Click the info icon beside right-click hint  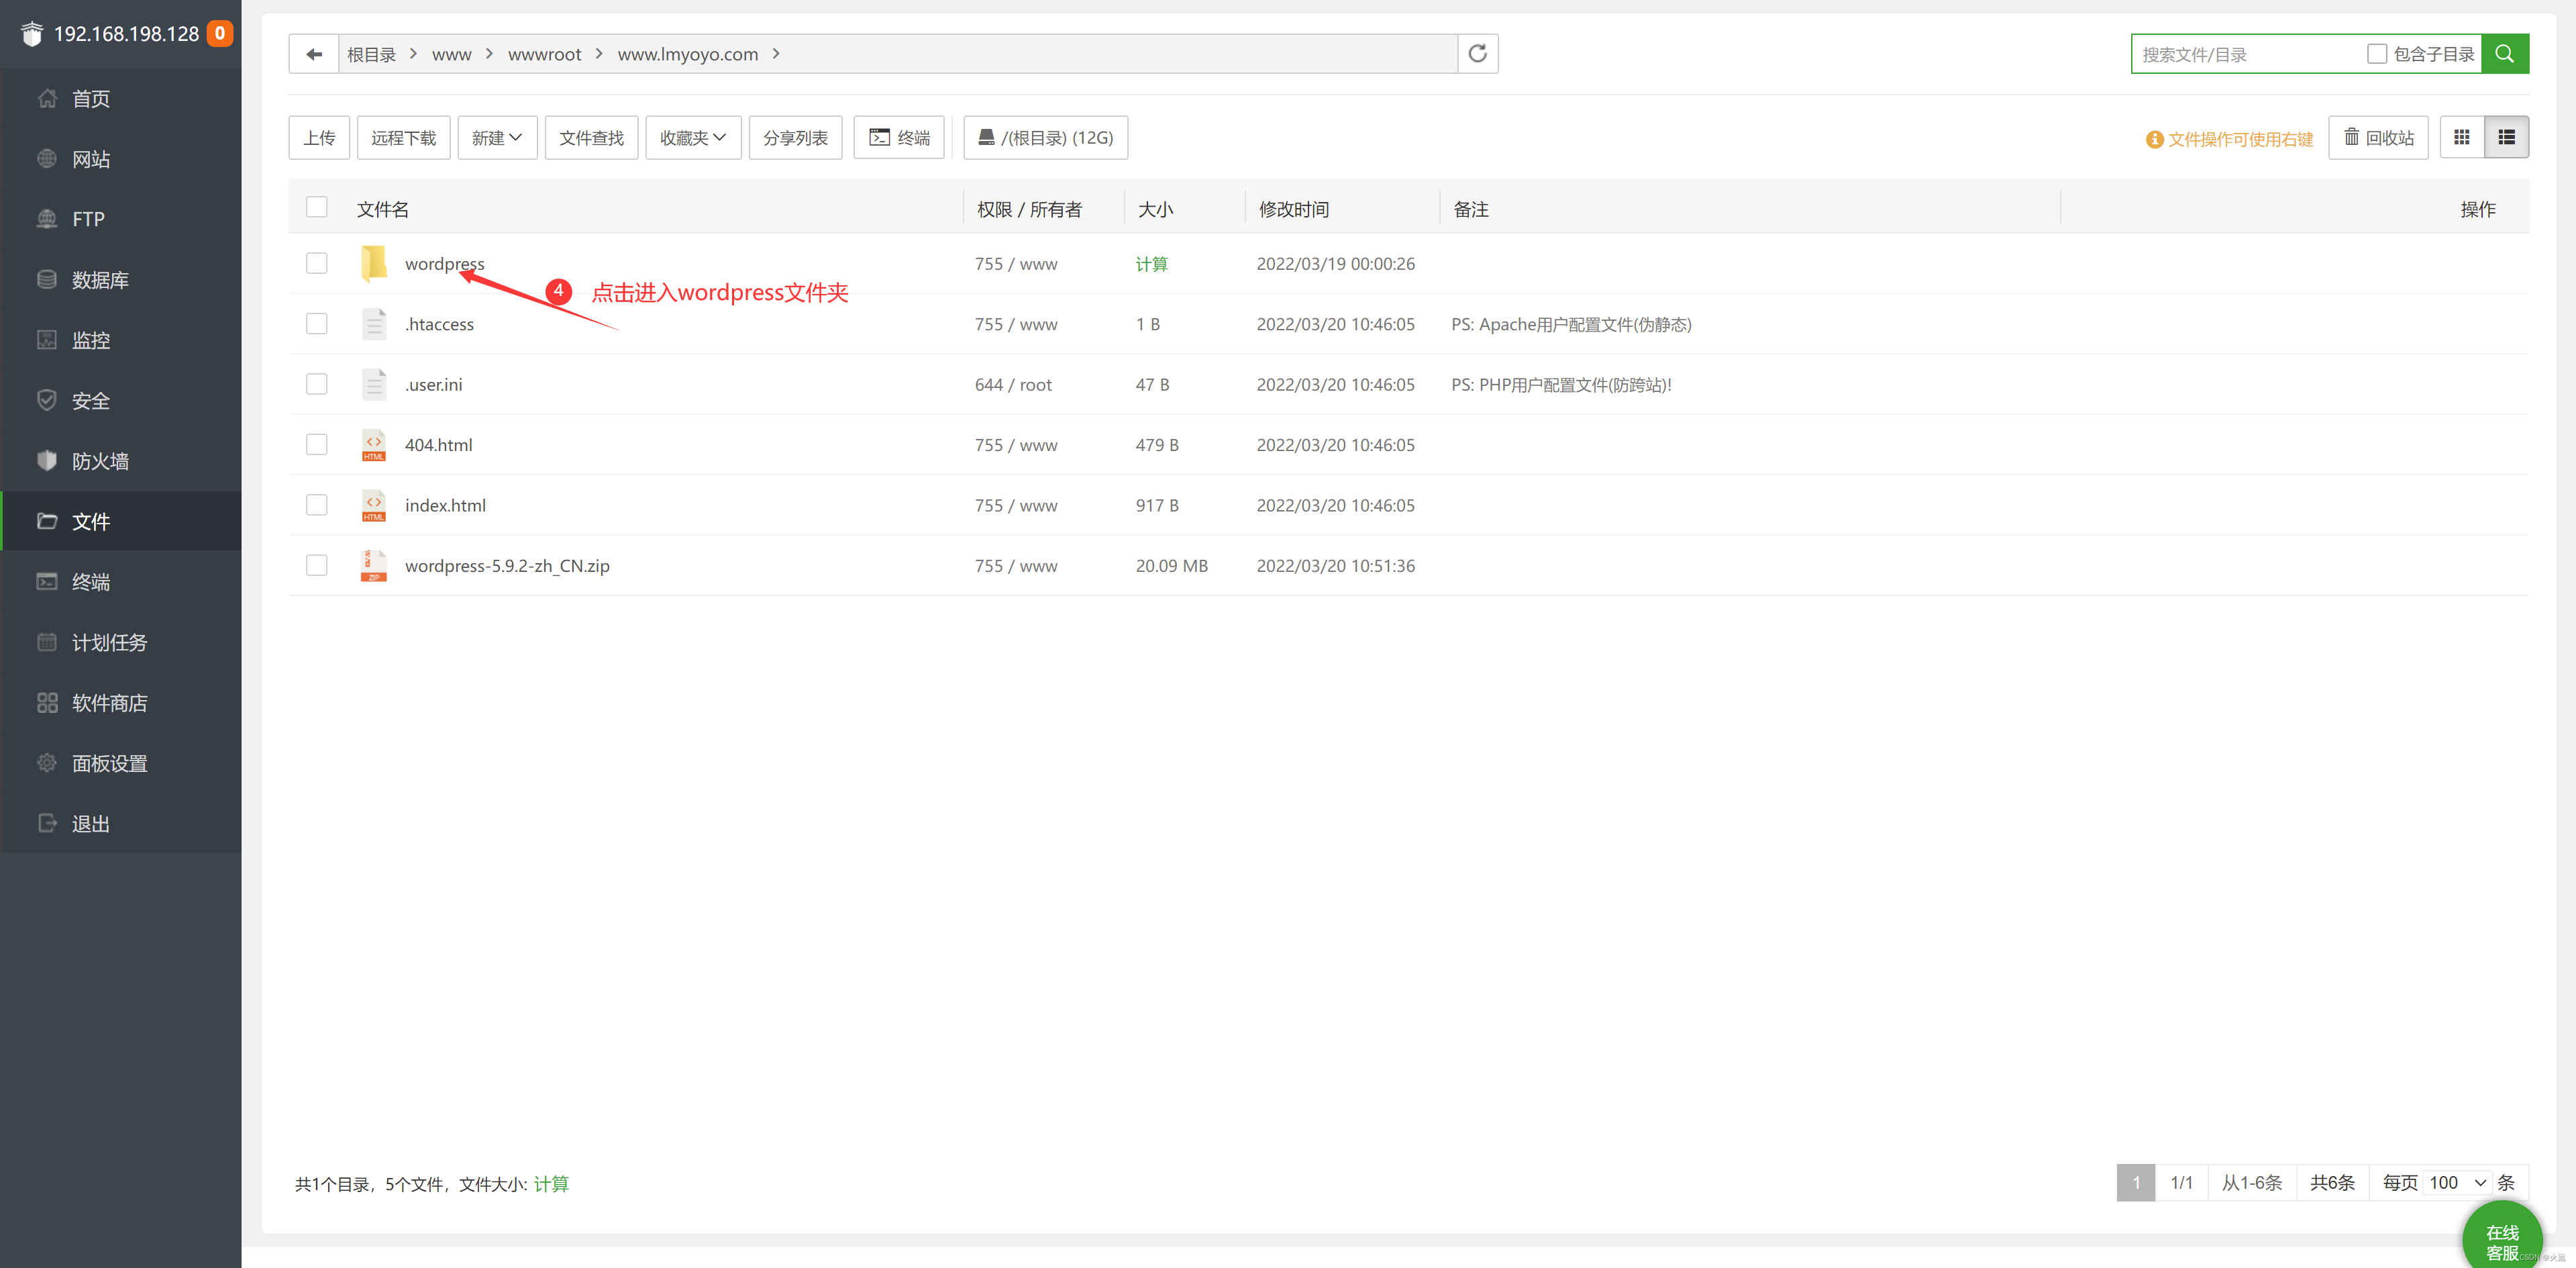[2154, 139]
